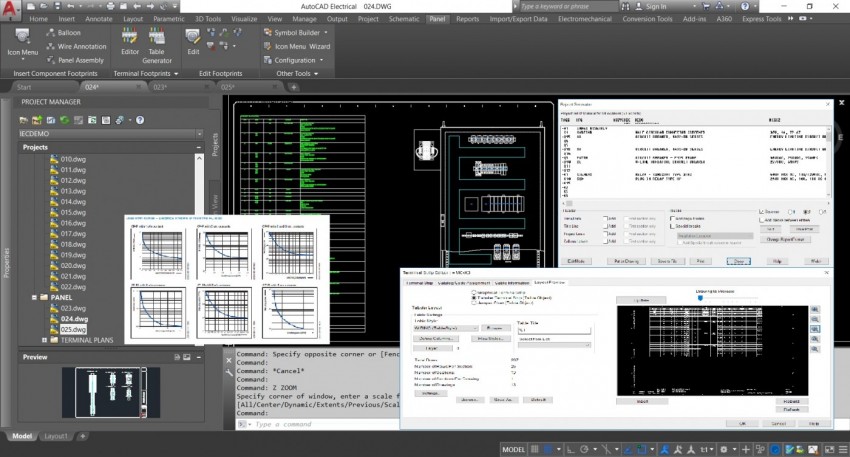Open the Icon Menu Wizard
The image size is (850, 457).
(x=297, y=47)
